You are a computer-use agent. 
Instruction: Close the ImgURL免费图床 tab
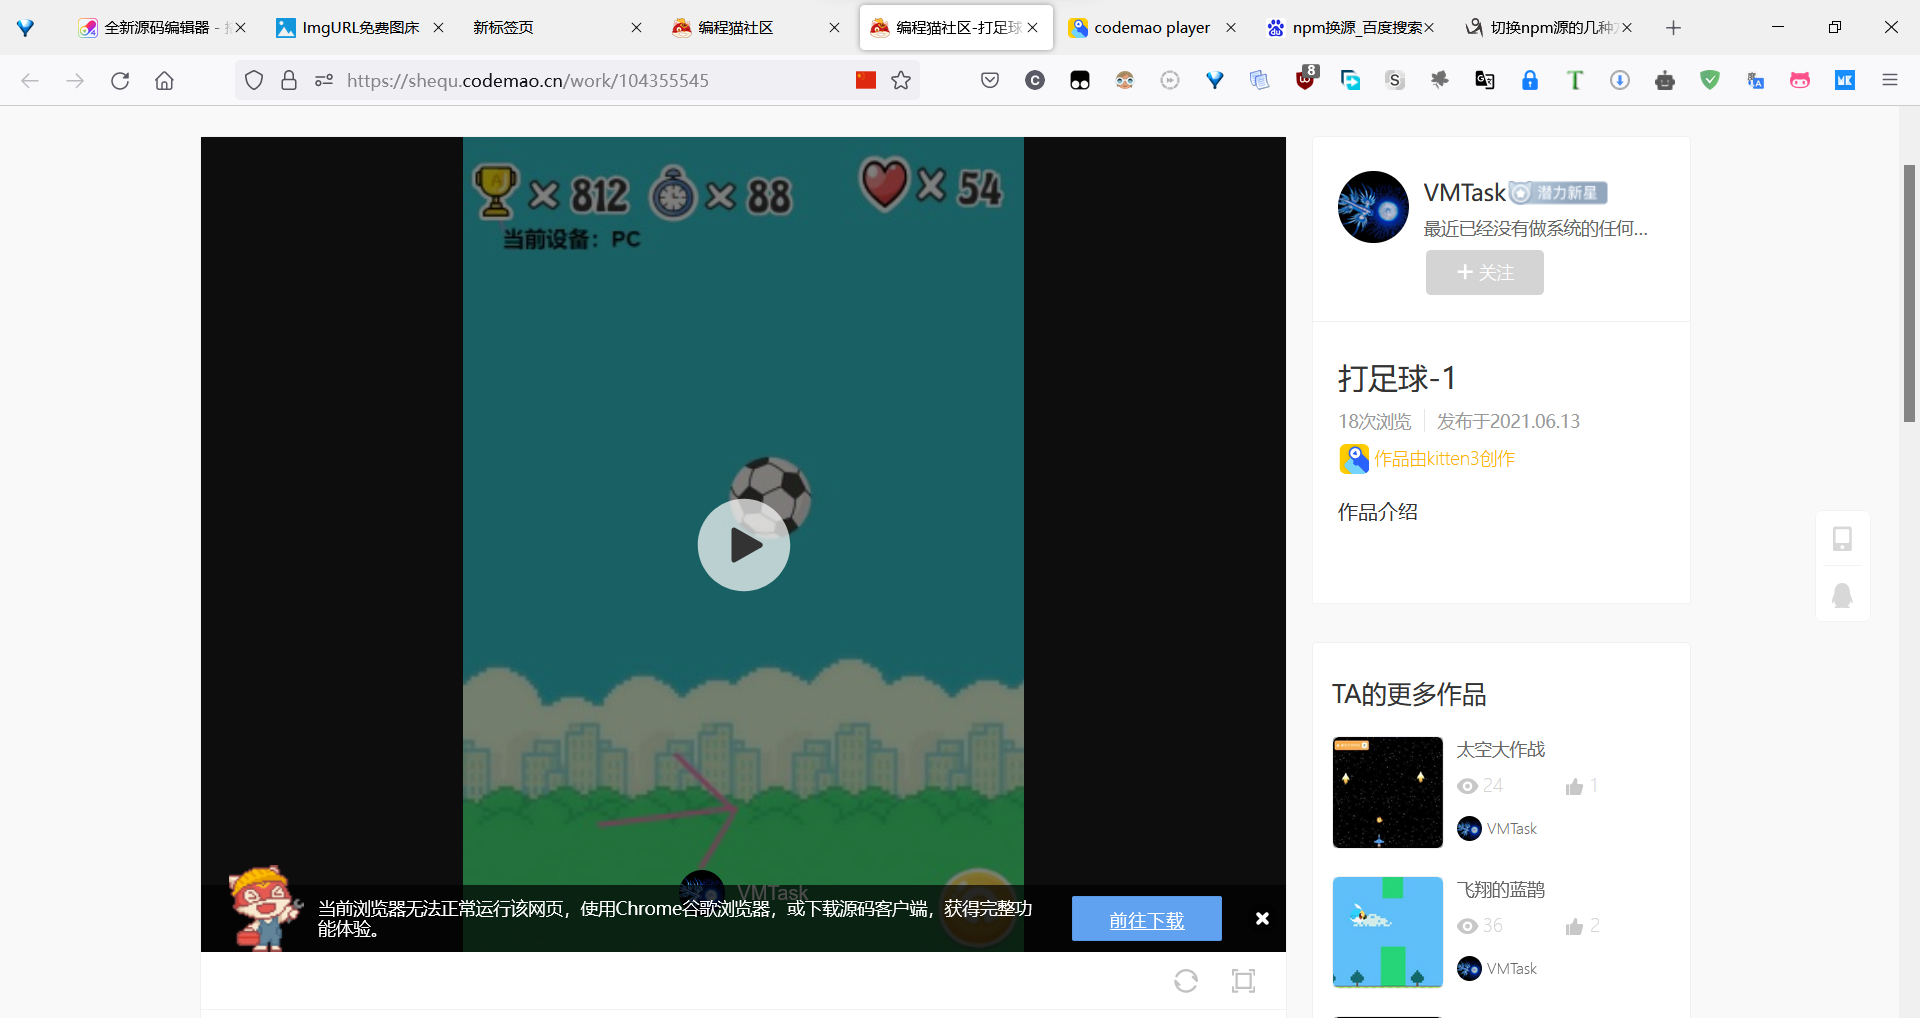438,28
